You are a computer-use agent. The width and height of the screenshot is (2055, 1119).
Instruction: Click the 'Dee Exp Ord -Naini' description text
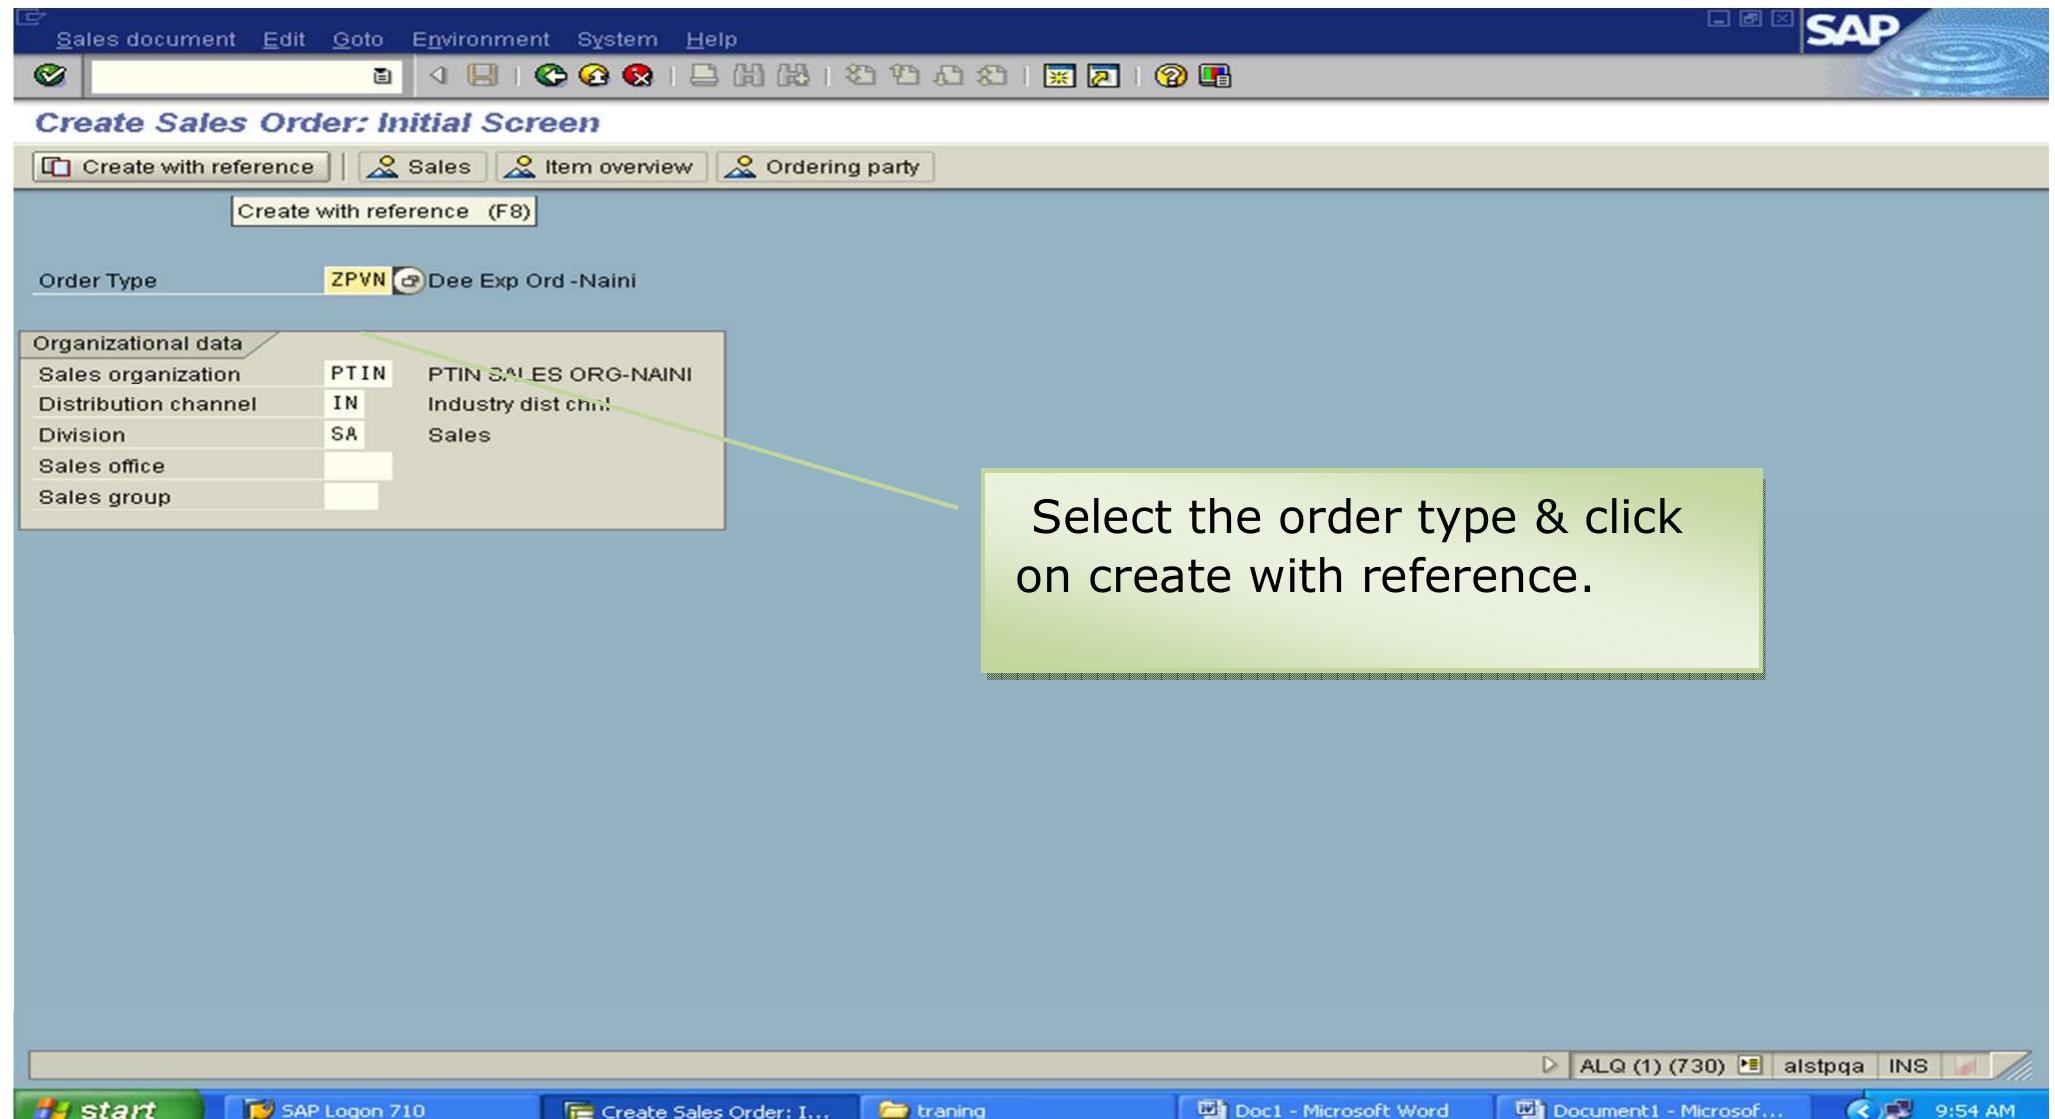pos(532,281)
